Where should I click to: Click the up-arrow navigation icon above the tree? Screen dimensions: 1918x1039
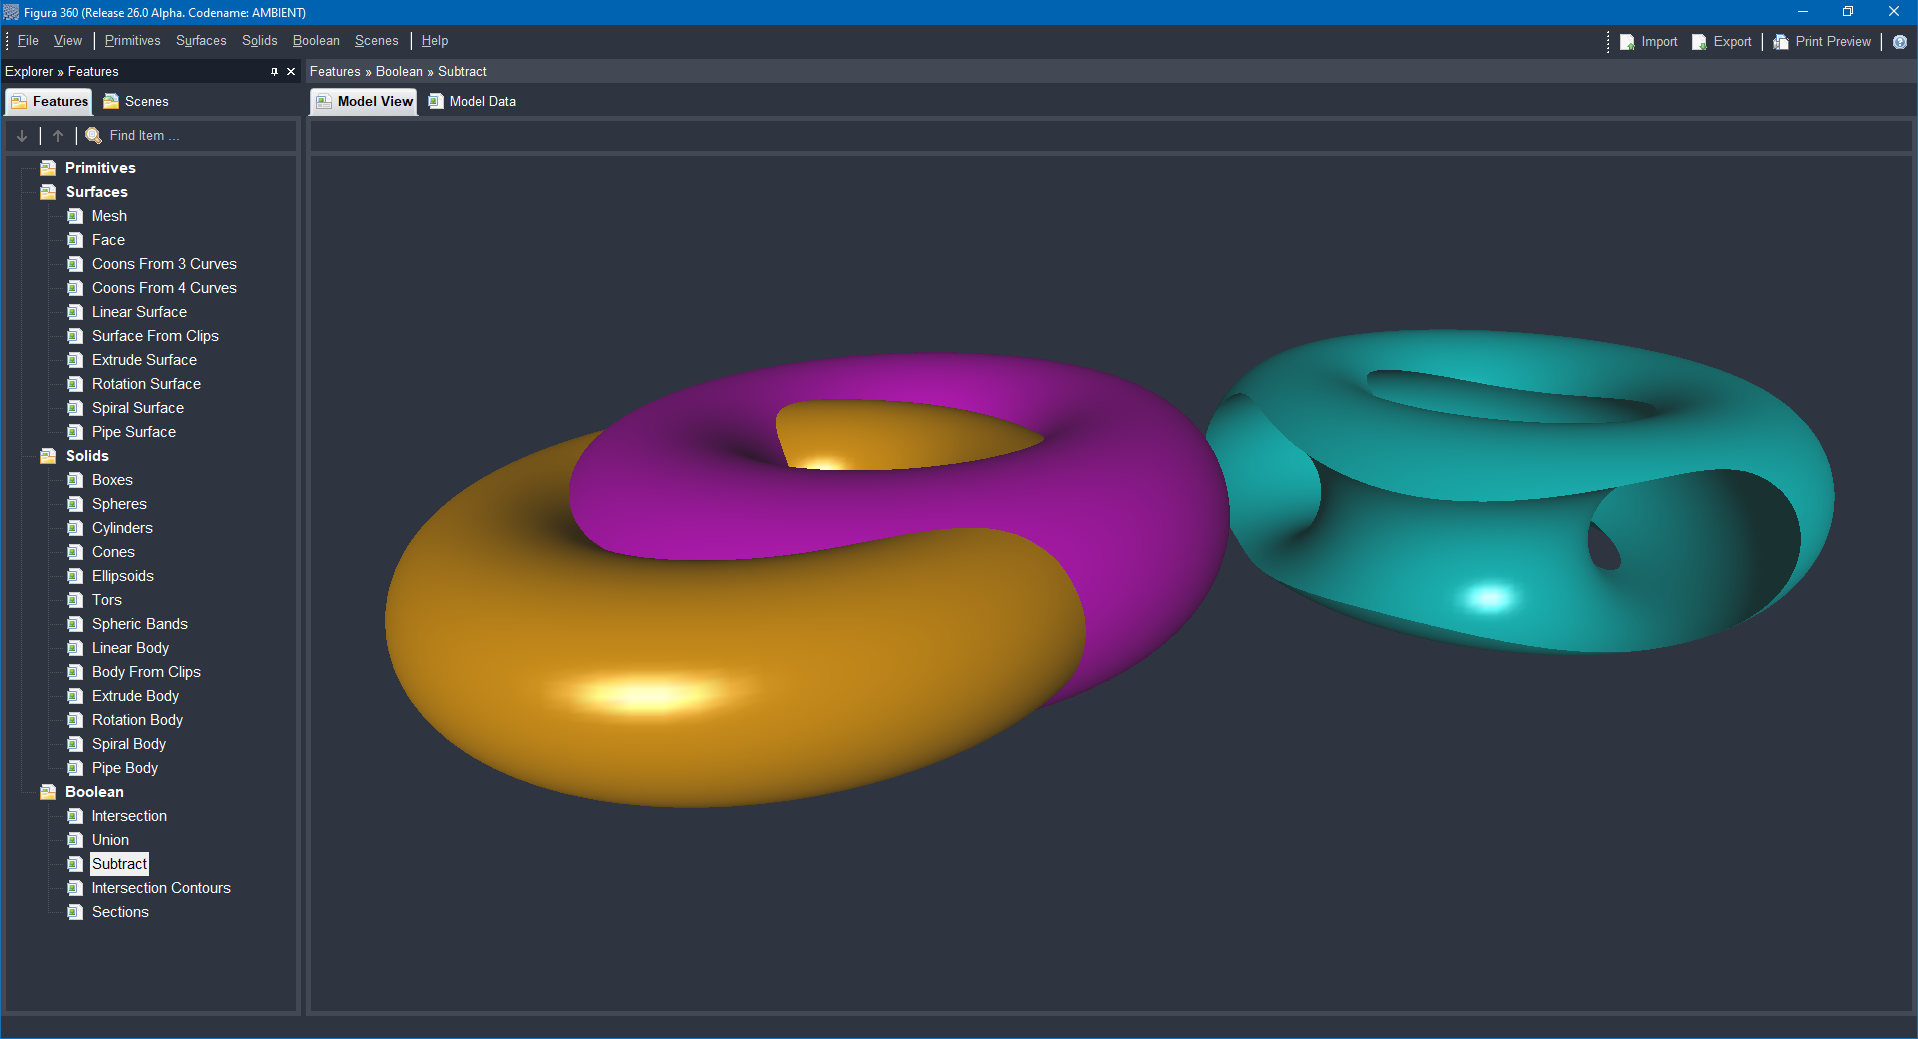click(x=58, y=135)
